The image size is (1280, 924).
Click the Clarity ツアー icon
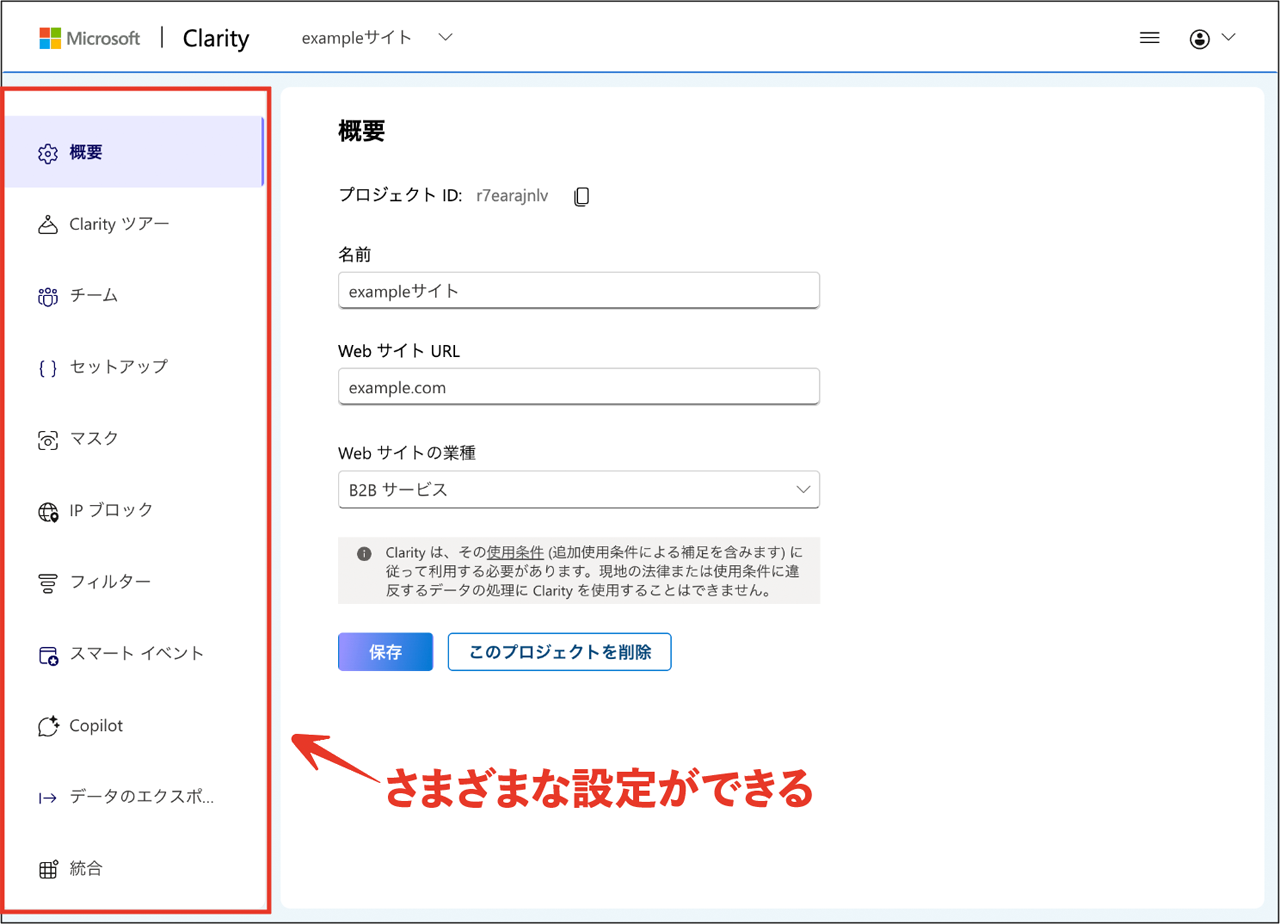coord(48,224)
